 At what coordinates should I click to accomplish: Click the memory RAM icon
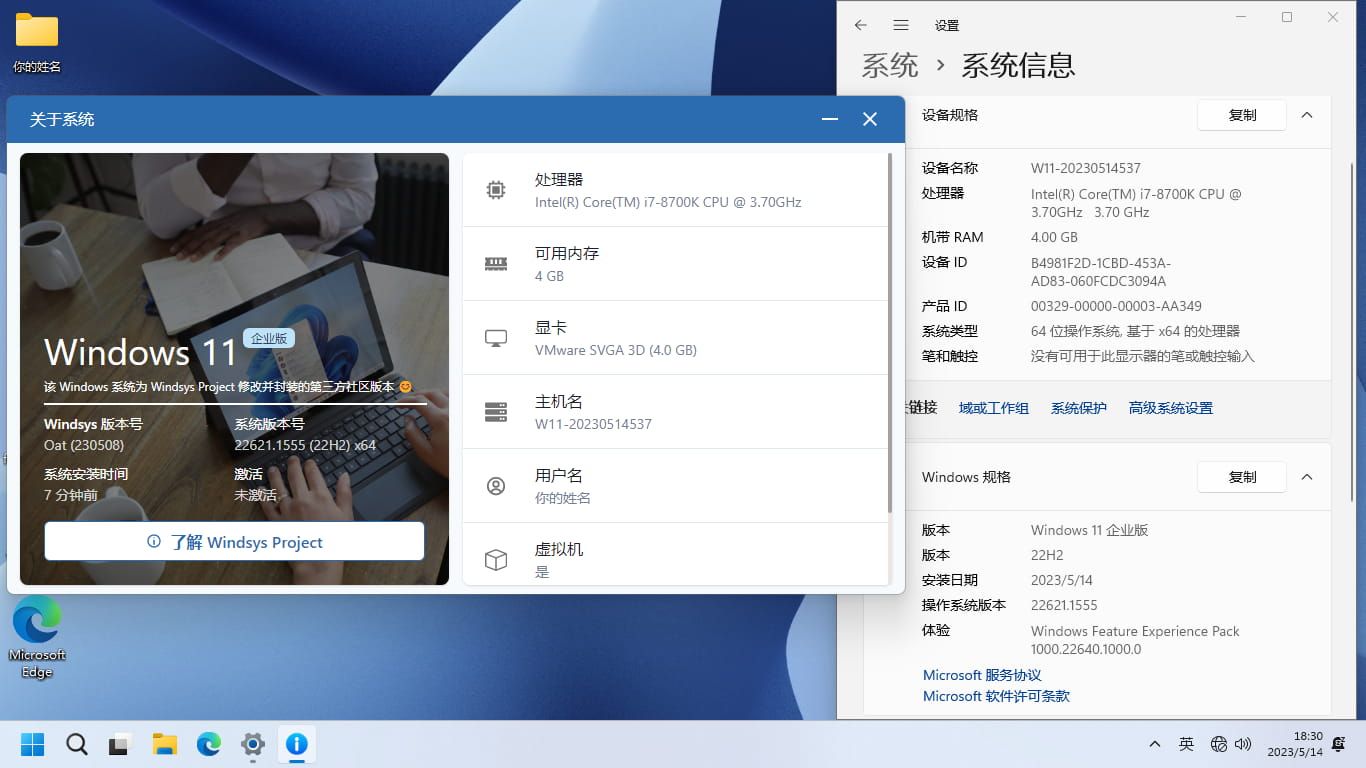point(496,264)
